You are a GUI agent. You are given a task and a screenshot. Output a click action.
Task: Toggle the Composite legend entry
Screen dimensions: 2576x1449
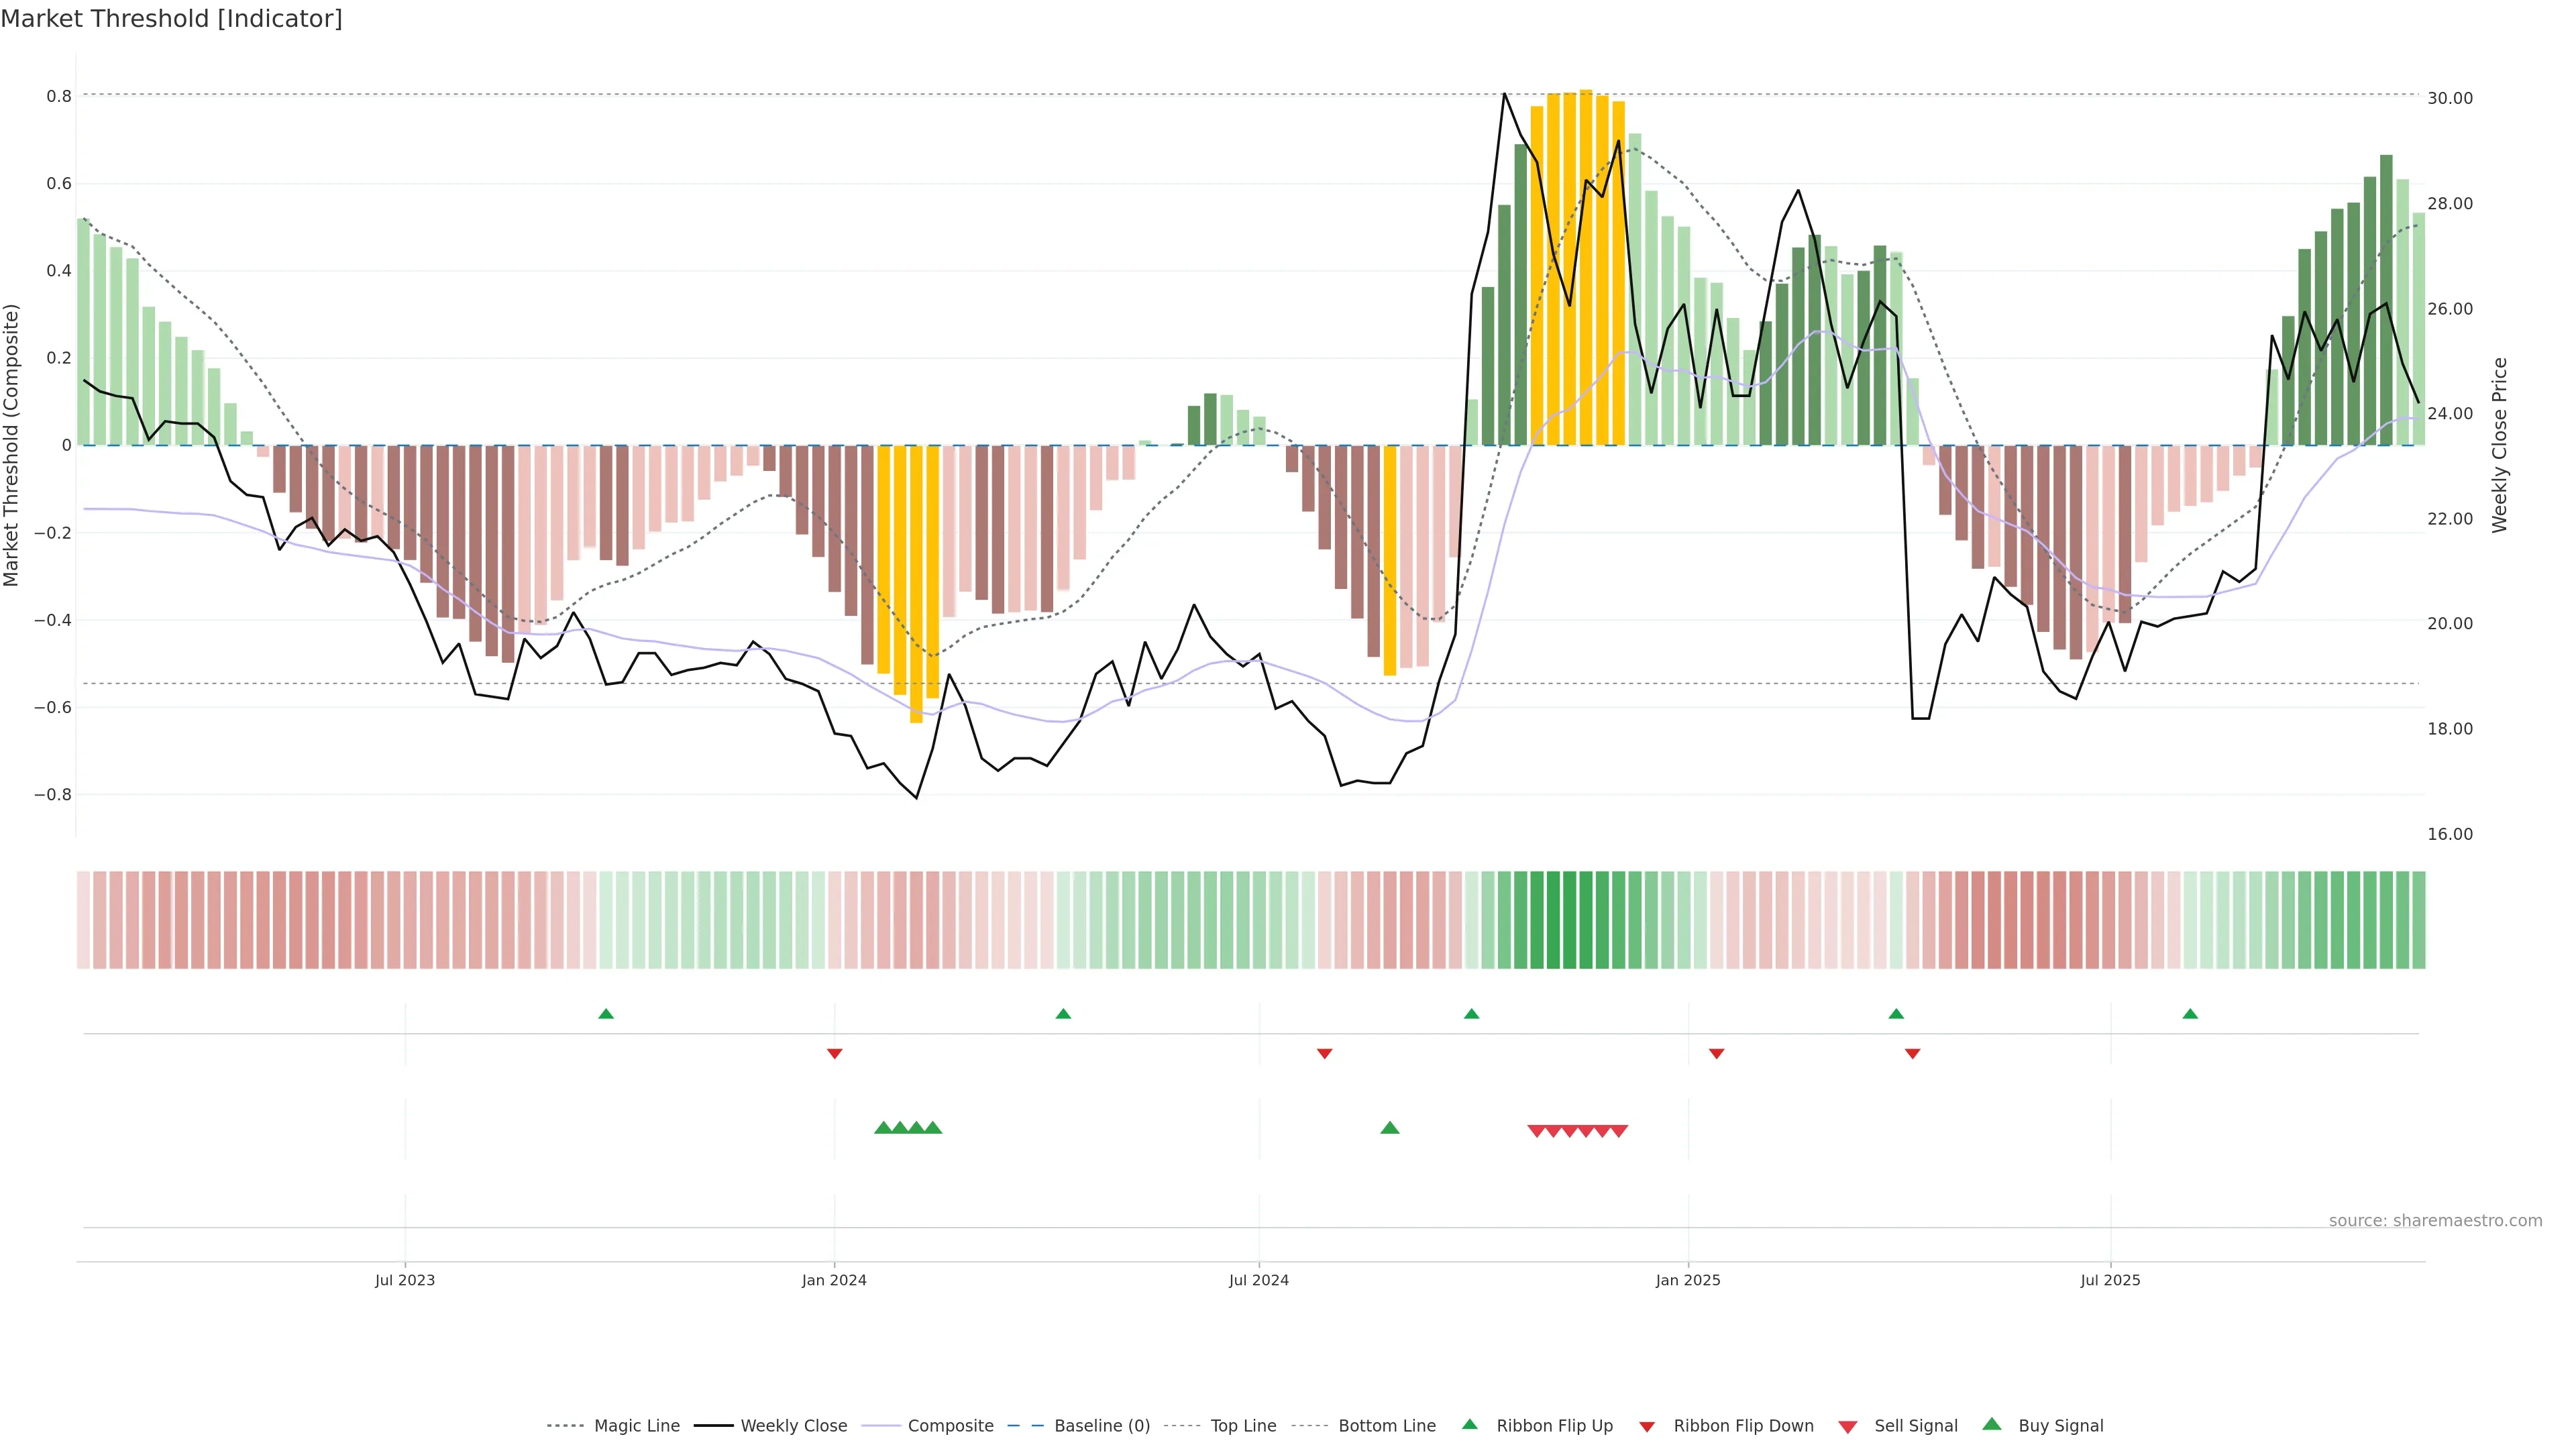[950, 1426]
